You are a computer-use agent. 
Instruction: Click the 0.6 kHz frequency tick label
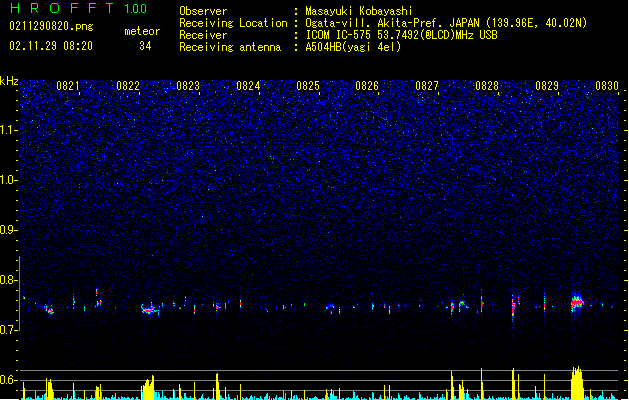[x=9, y=380]
